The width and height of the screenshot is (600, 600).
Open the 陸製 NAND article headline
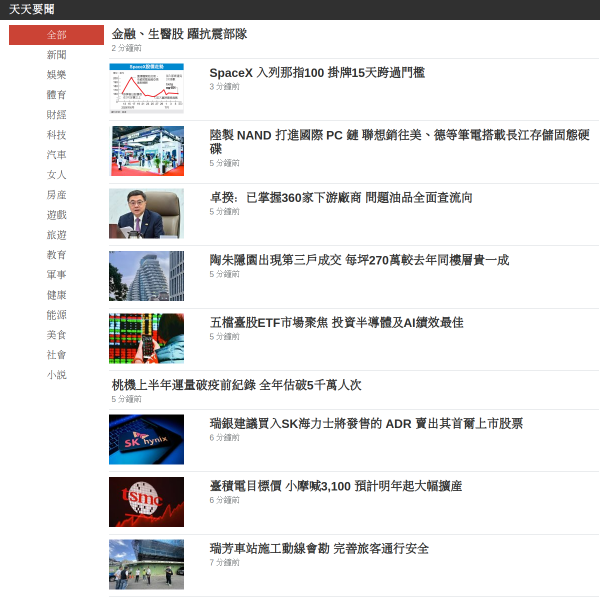click(x=399, y=142)
